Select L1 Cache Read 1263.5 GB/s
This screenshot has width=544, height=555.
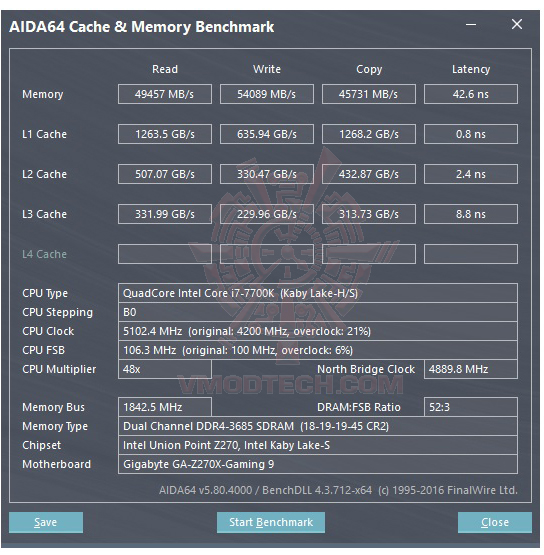[165, 134]
